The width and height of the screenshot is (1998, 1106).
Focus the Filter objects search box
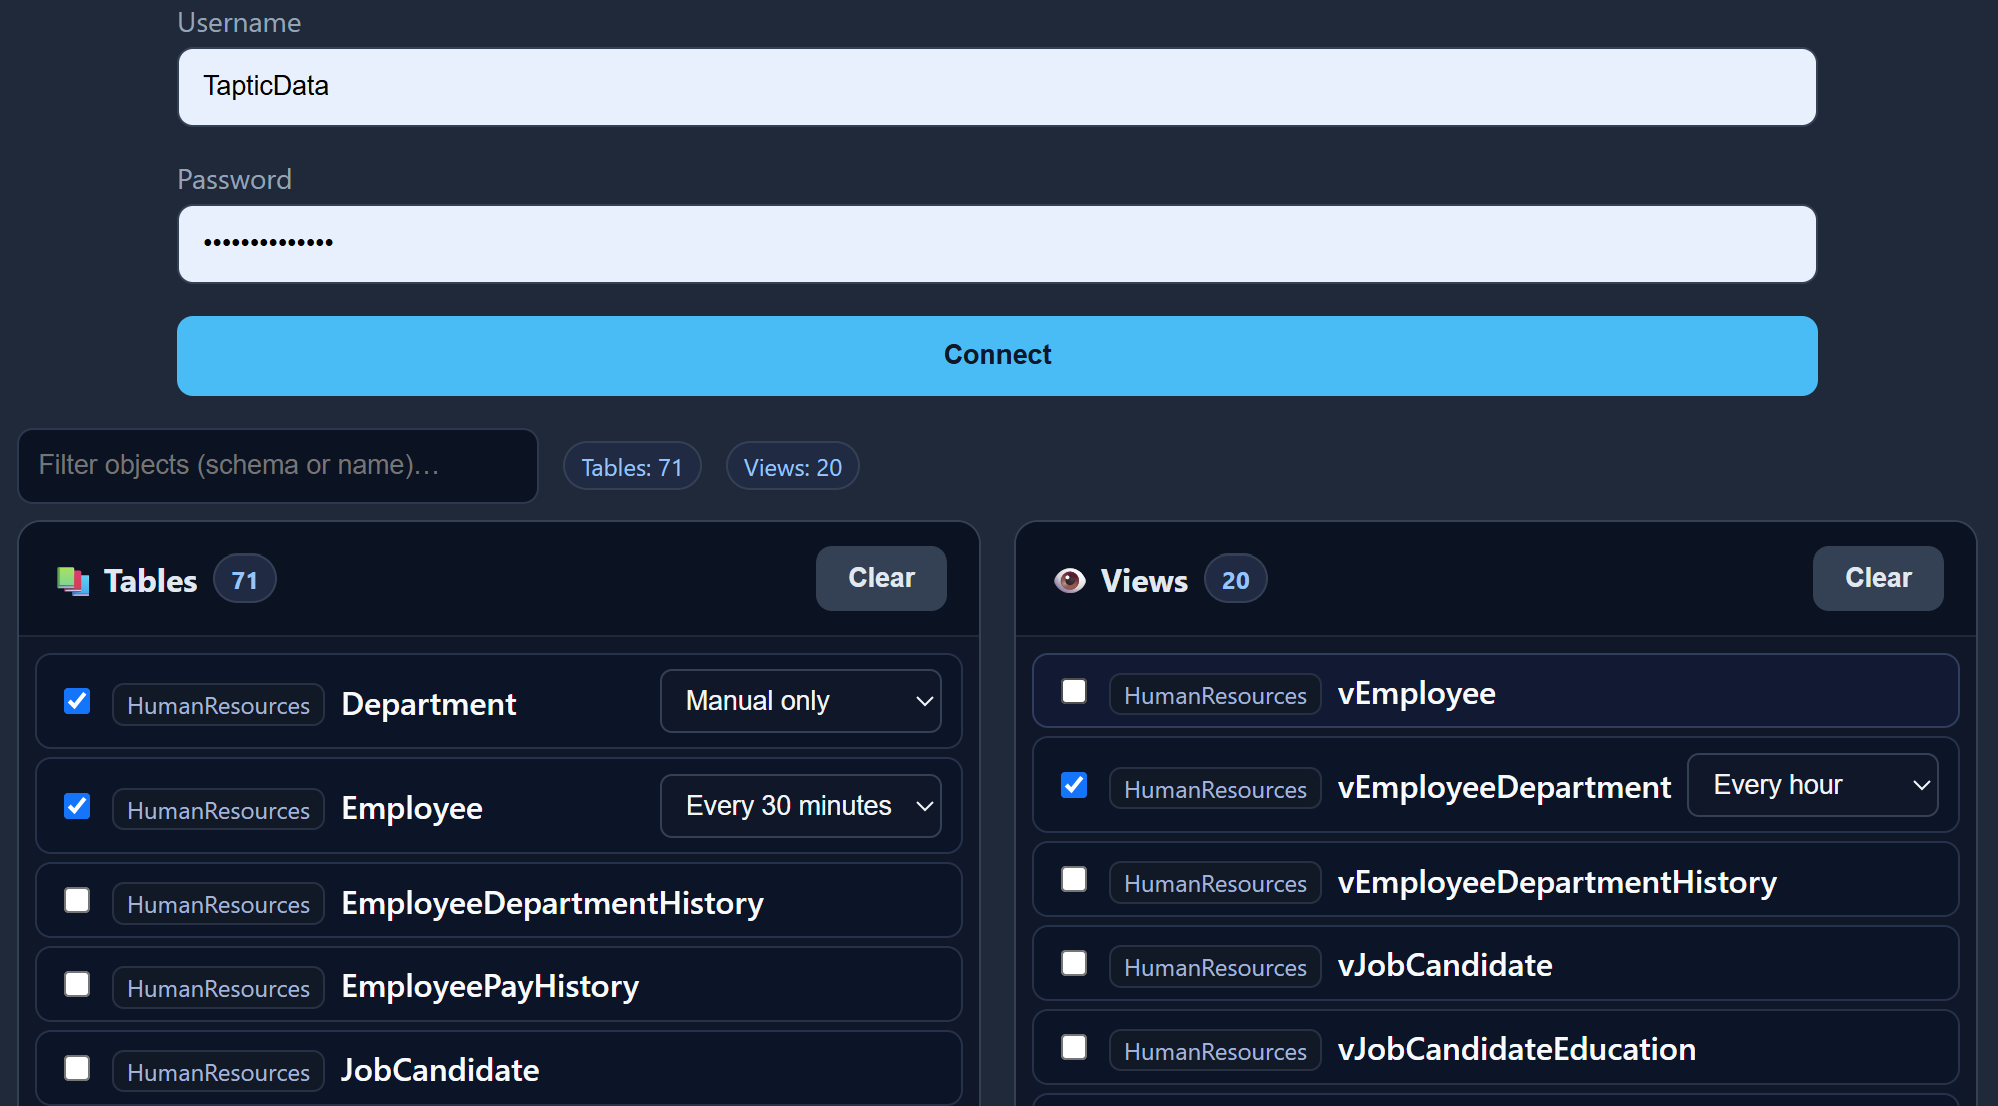[278, 465]
